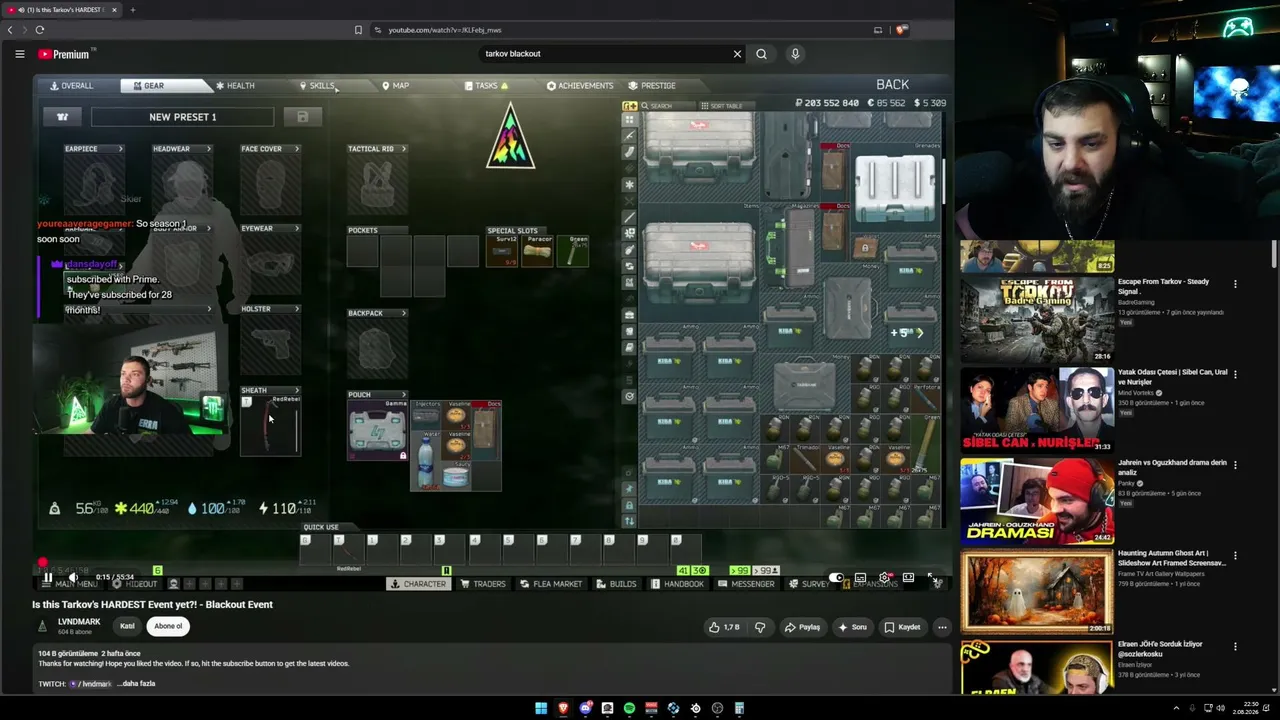Dislike the video
Image resolution: width=1280 pixels, height=720 pixels.
[760, 627]
